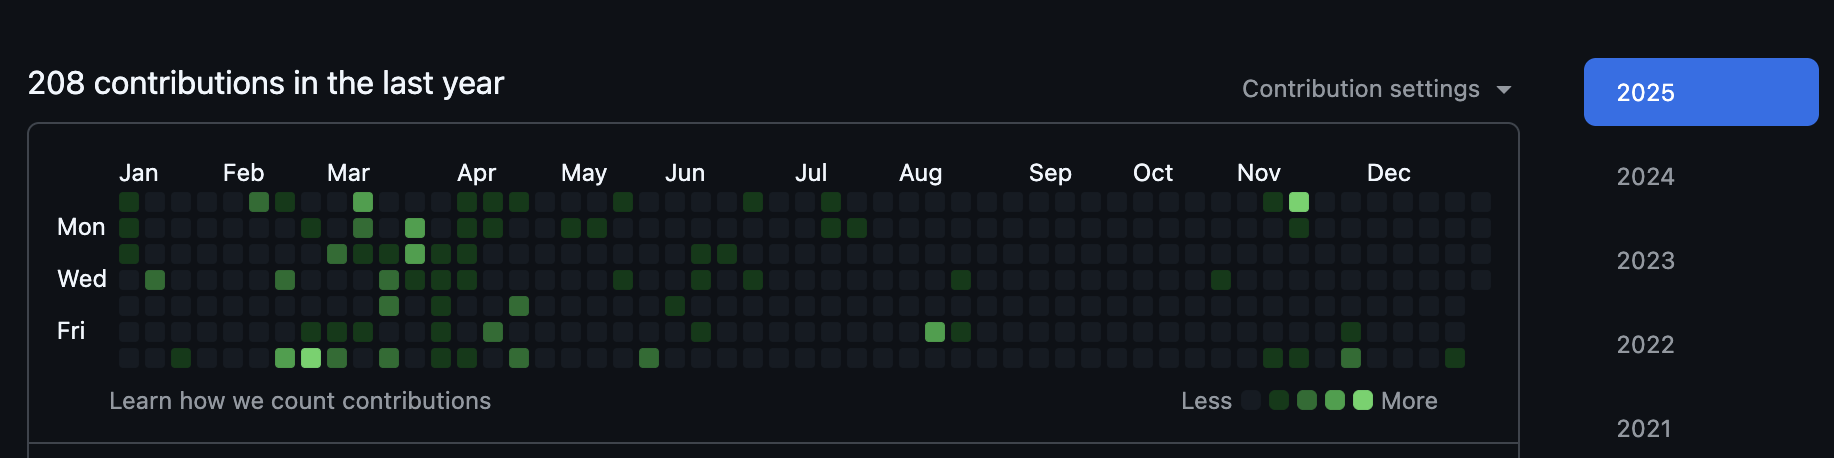1834x458 pixels.
Task: Select the first Sunday cell under Jan
Action: pyautogui.click(x=129, y=202)
